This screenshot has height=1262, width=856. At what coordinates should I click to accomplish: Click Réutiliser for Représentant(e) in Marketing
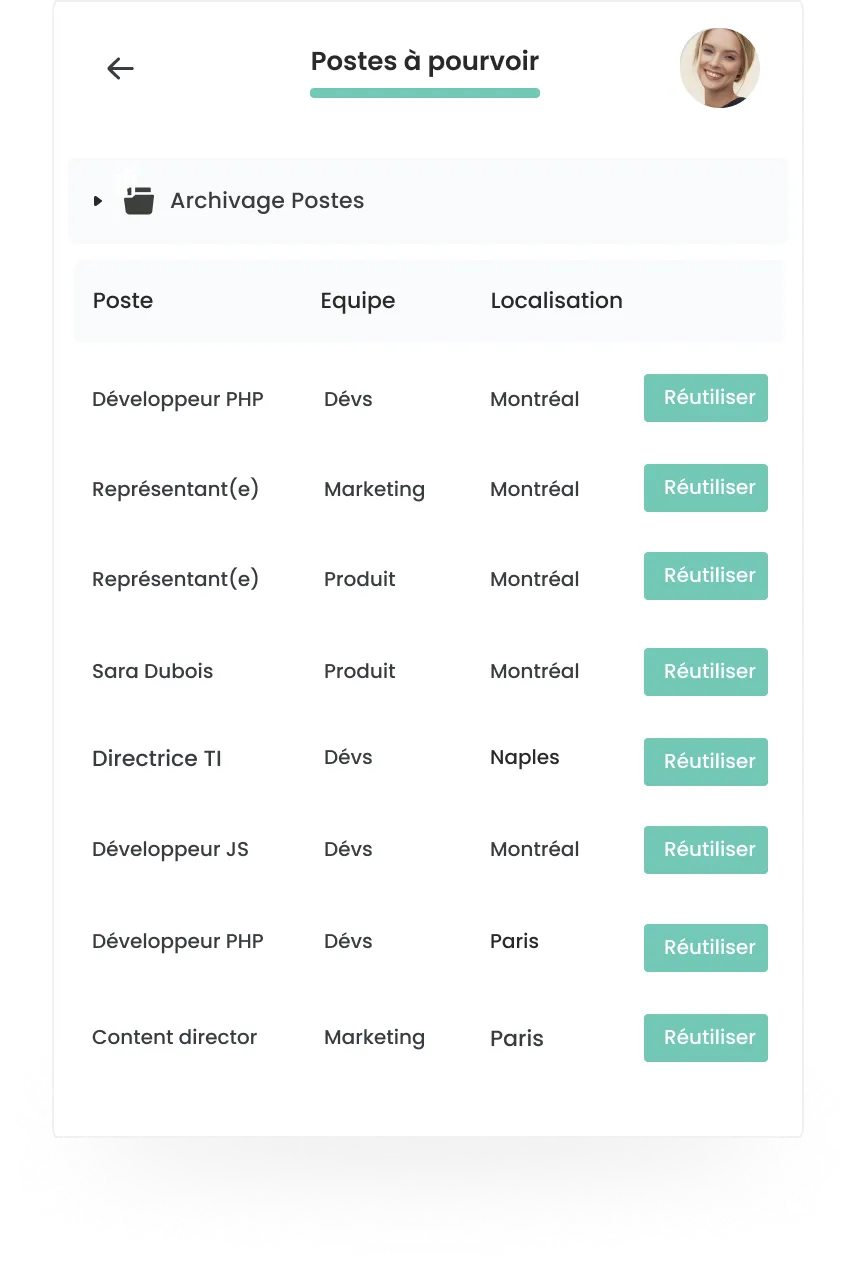point(705,488)
